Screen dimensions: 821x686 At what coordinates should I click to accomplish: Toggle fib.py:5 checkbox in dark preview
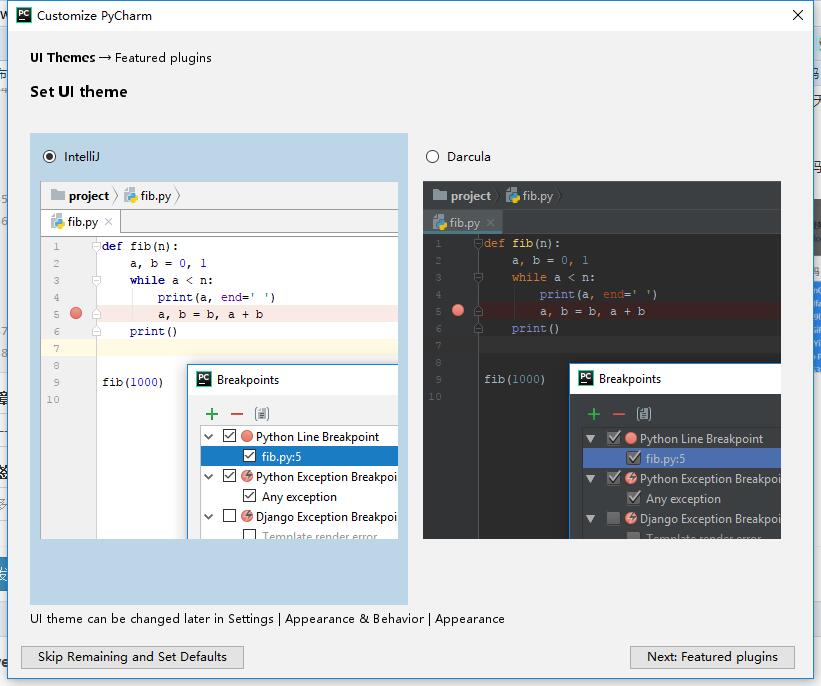(x=634, y=458)
